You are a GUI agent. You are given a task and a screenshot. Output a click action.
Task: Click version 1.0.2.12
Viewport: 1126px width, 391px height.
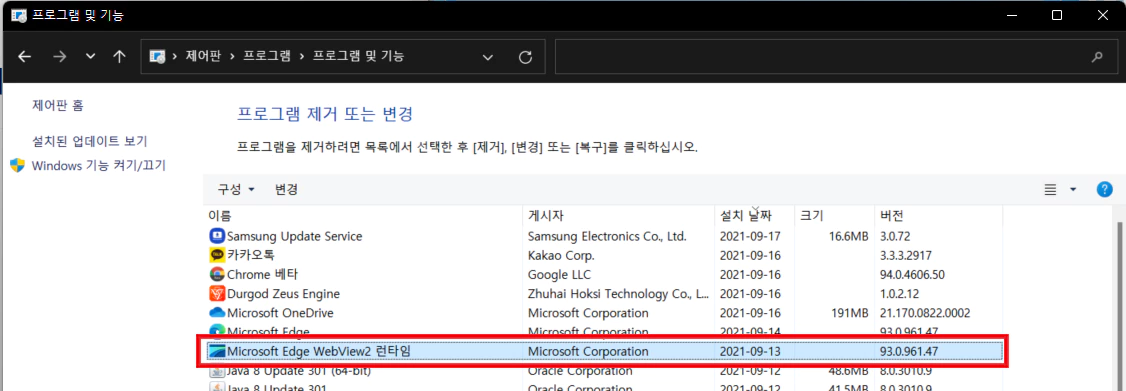point(899,294)
